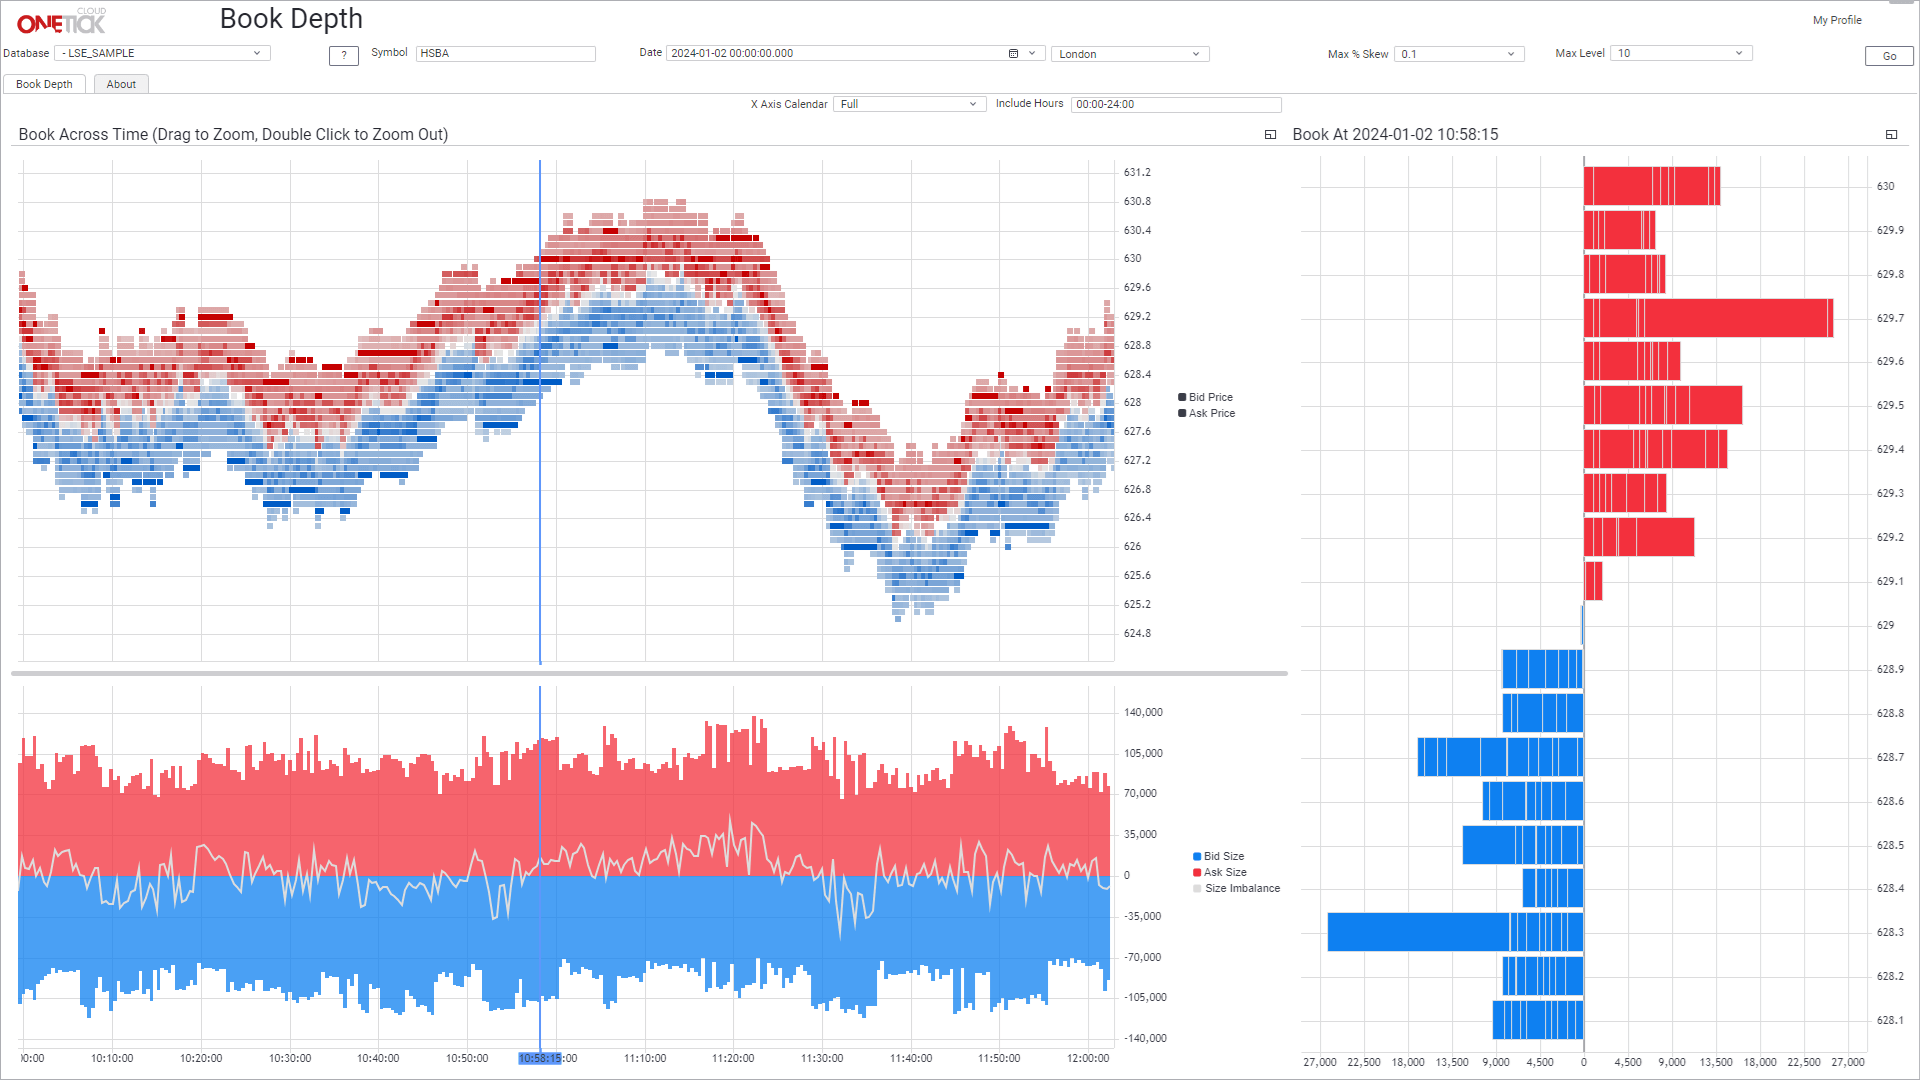The width and height of the screenshot is (1920, 1080).
Task: Select the Book Depth tab
Action: click(44, 84)
